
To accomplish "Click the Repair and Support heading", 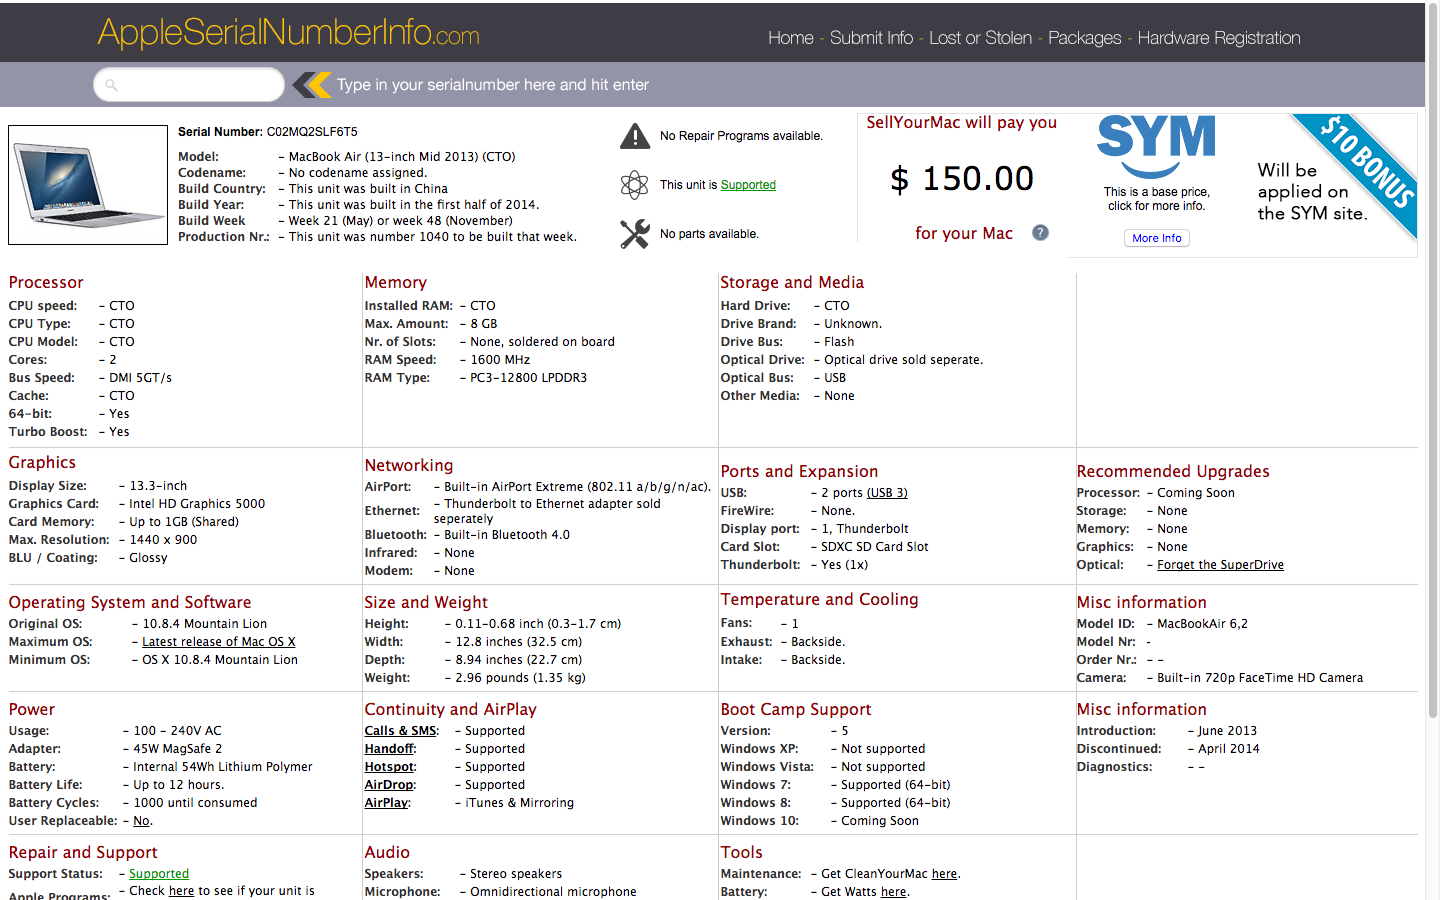I will click(x=83, y=853).
